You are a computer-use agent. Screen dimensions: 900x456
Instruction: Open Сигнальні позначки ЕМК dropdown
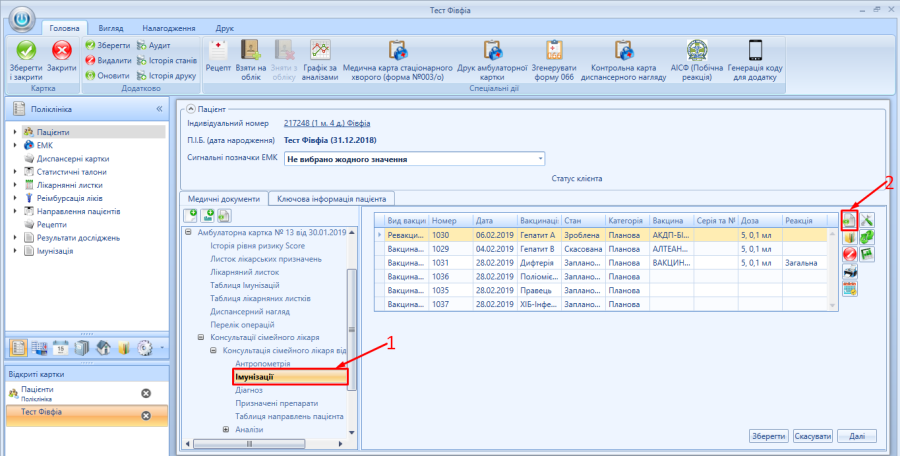541,159
